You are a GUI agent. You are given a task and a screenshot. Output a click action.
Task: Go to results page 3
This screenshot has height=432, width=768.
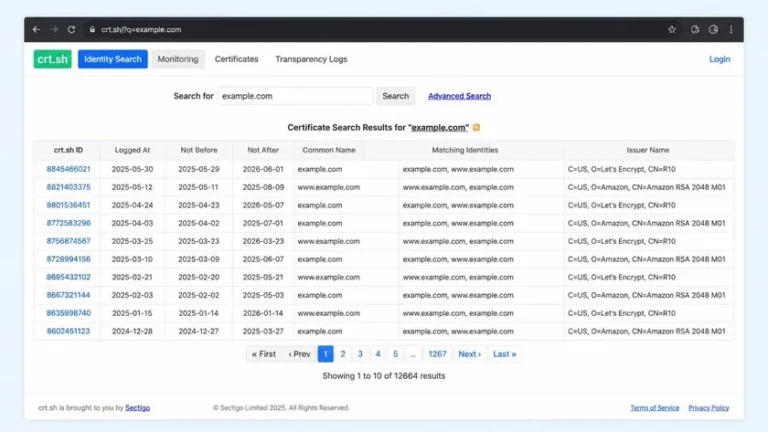(360, 354)
